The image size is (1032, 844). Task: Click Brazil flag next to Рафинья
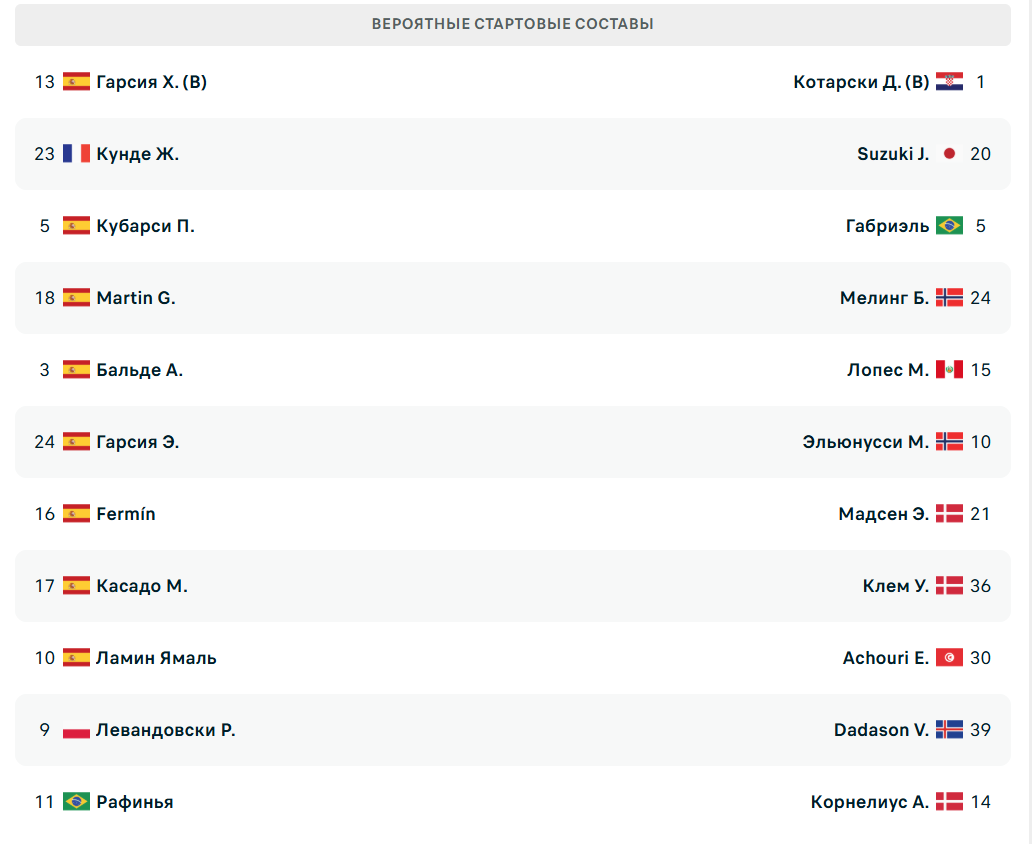coord(76,802)
